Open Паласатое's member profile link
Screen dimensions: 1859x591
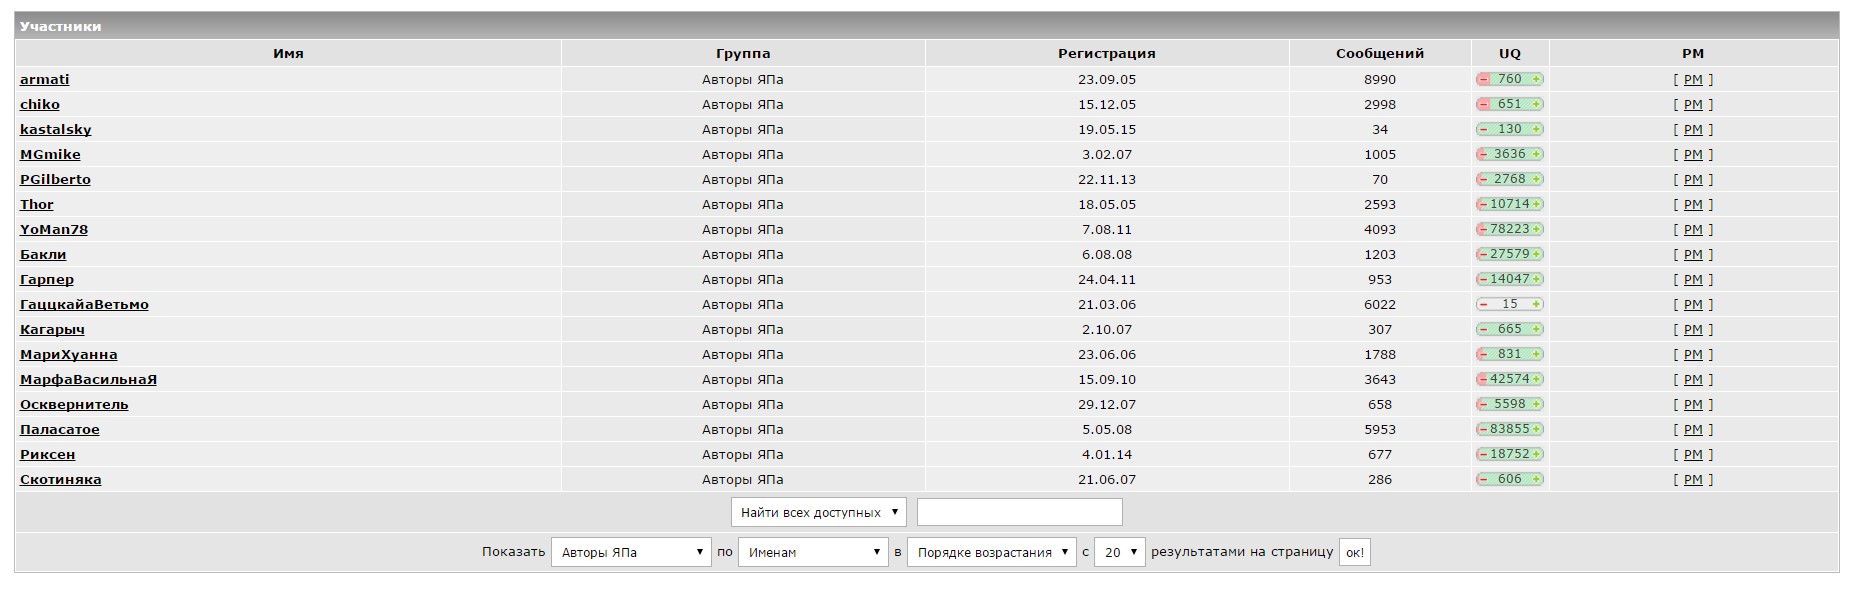pos(60,429)
